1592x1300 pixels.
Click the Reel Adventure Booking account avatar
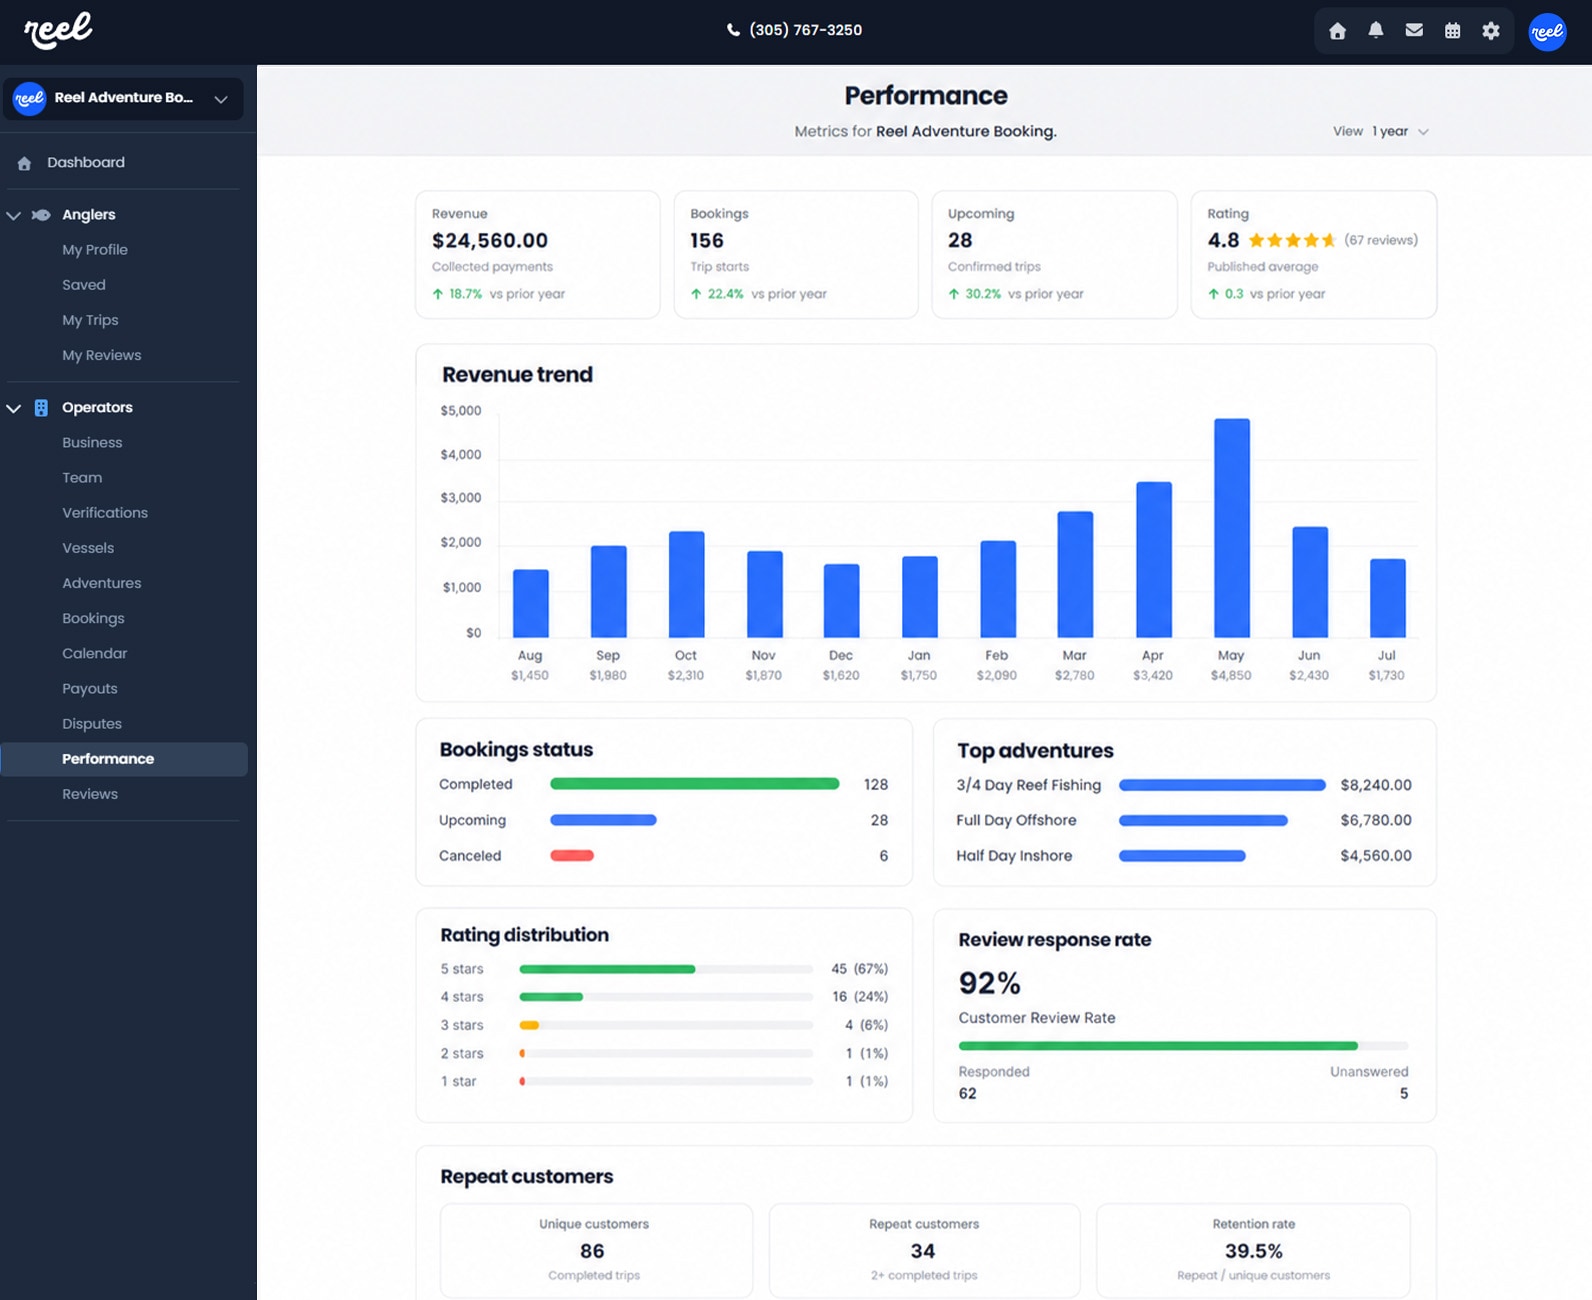[29, 98]
